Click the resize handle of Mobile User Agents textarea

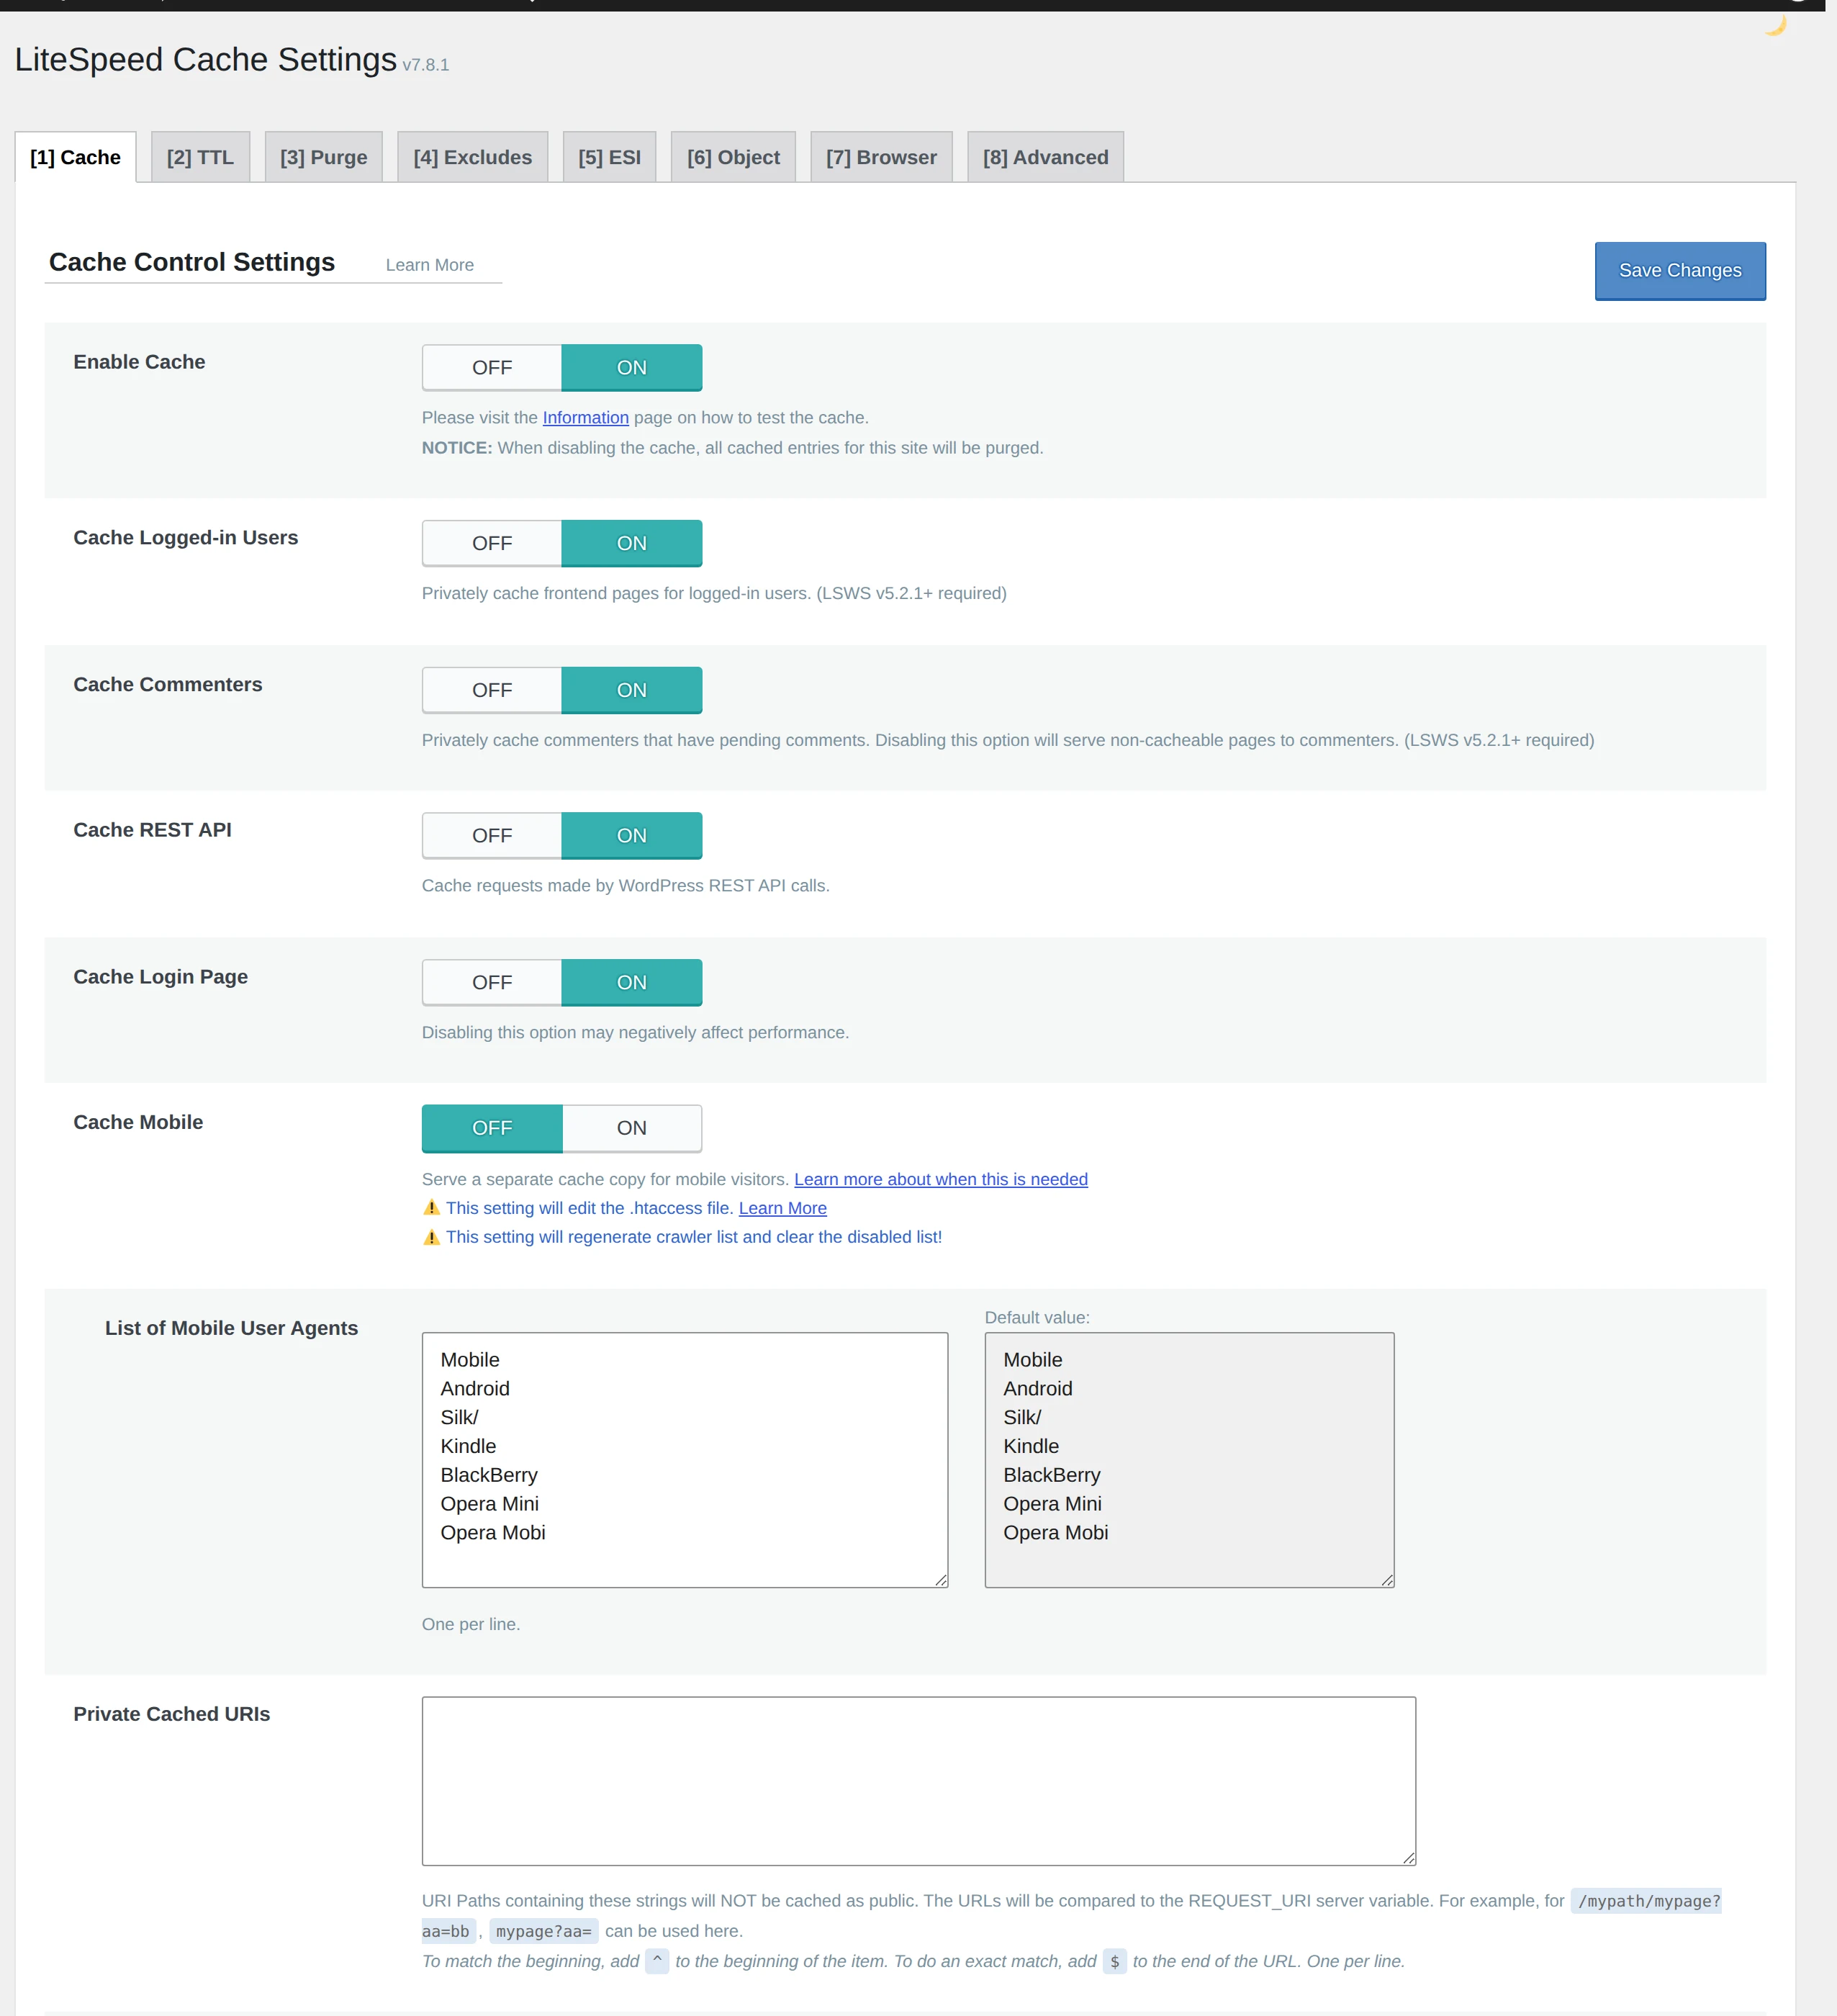click(x=941, y=1580)
